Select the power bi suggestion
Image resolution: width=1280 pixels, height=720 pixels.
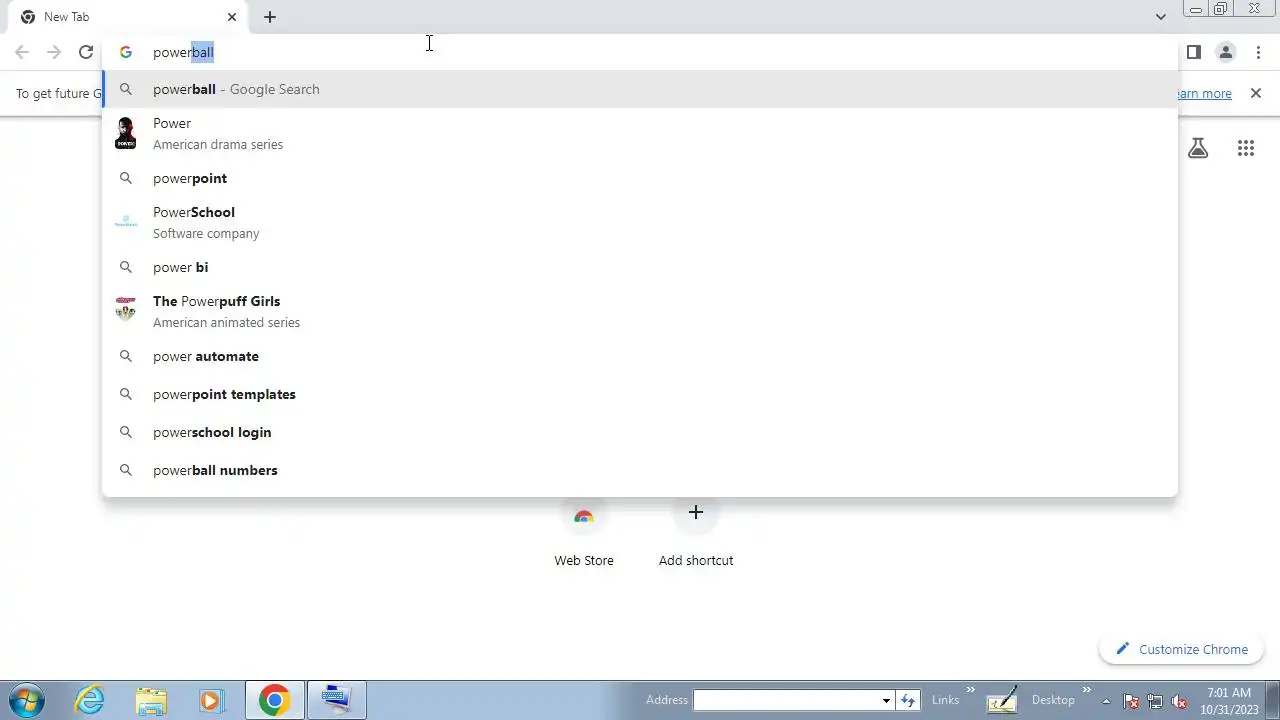coord(640,267)
